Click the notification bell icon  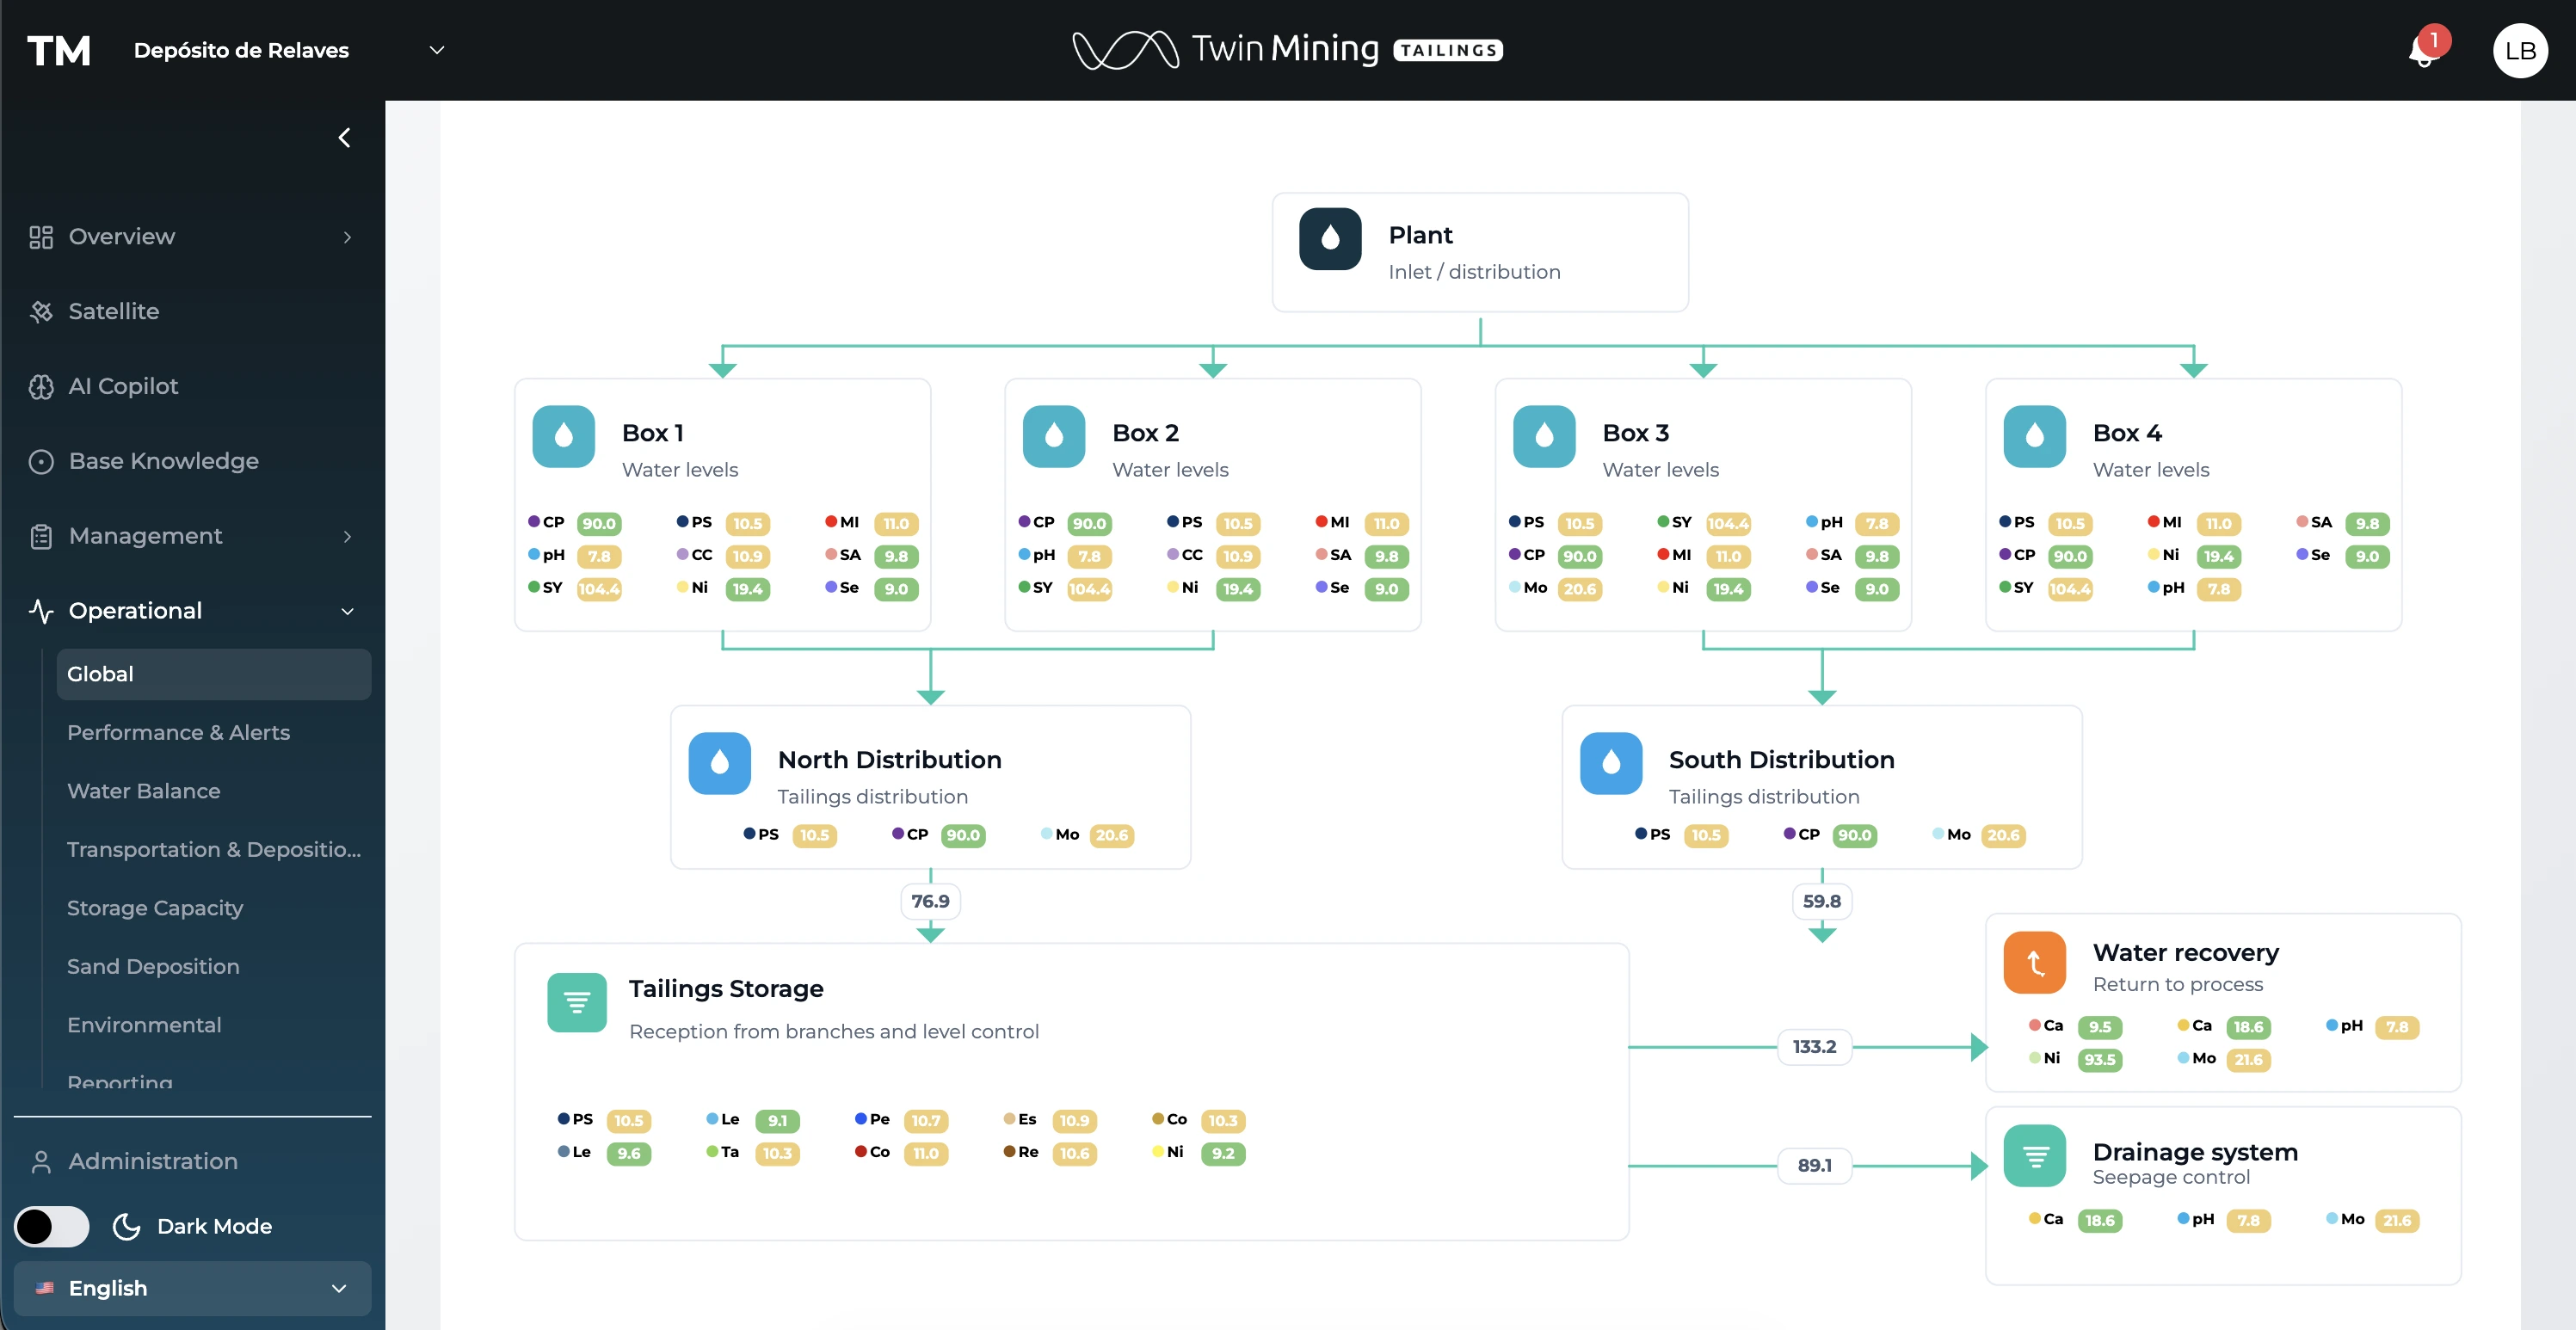[2423, 50]
